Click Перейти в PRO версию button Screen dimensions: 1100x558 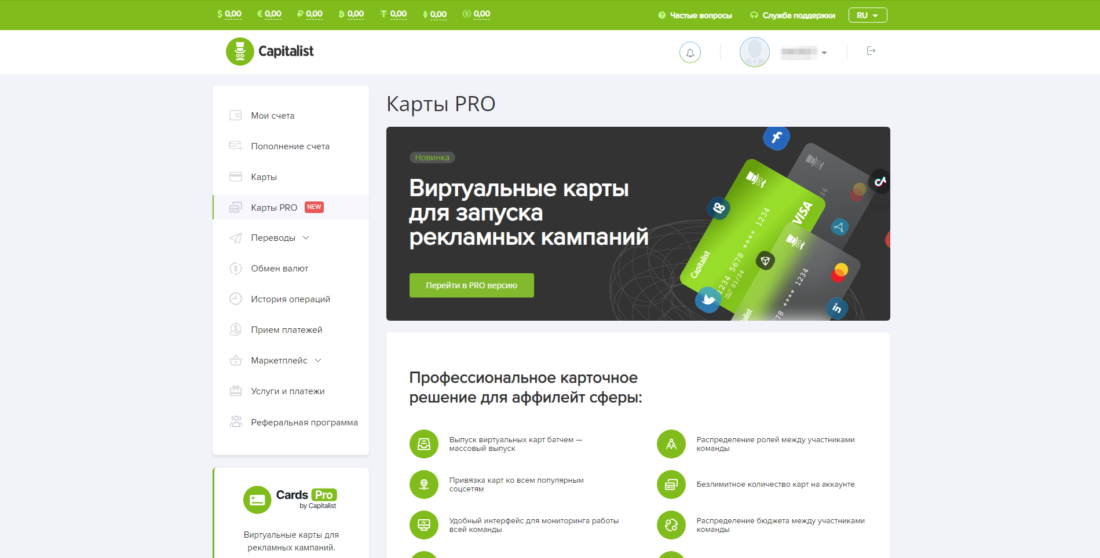tap(471, 285)
